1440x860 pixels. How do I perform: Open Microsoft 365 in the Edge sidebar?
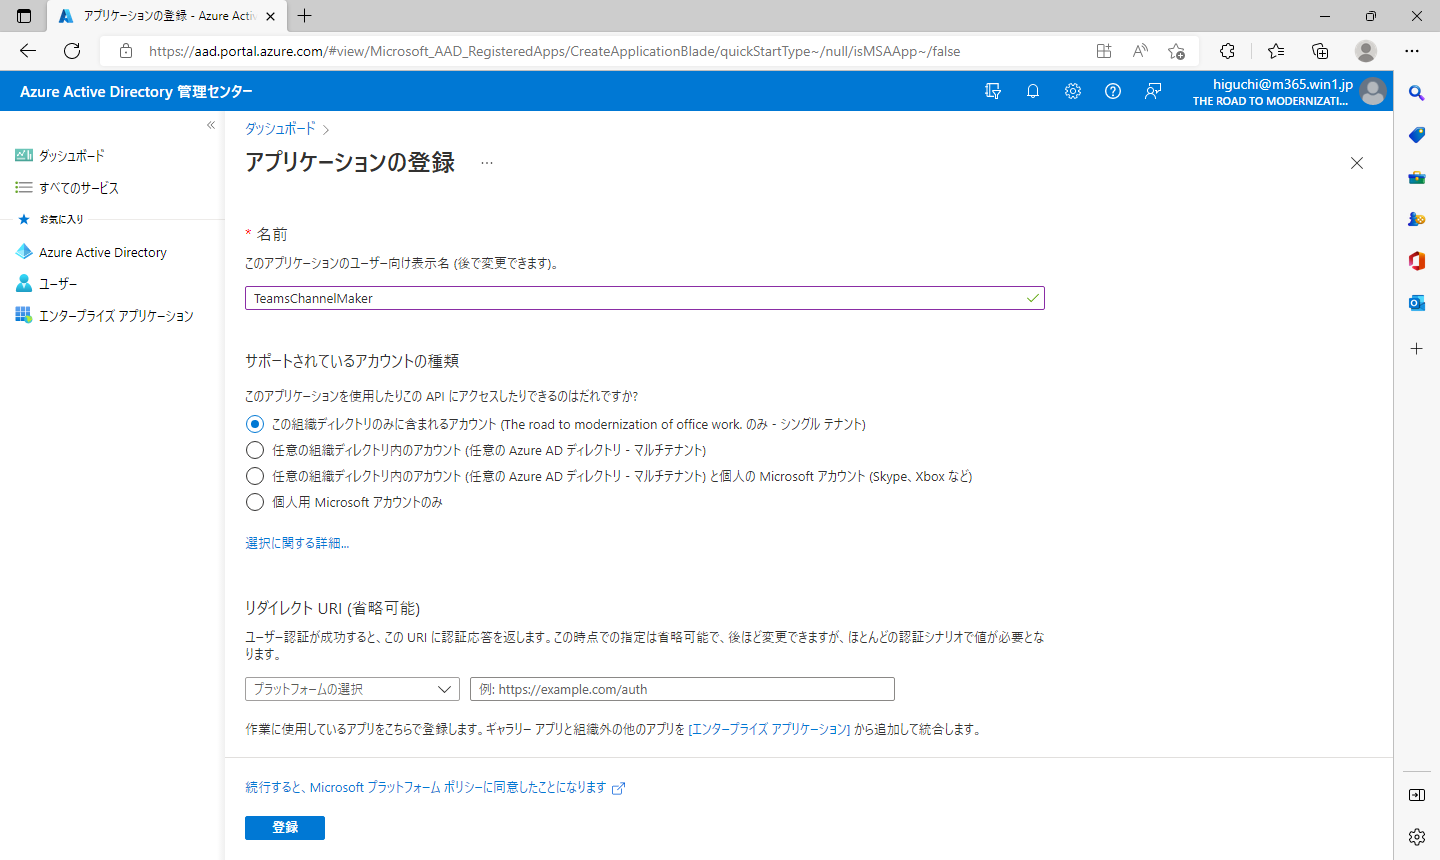(x=1417, y=261)
